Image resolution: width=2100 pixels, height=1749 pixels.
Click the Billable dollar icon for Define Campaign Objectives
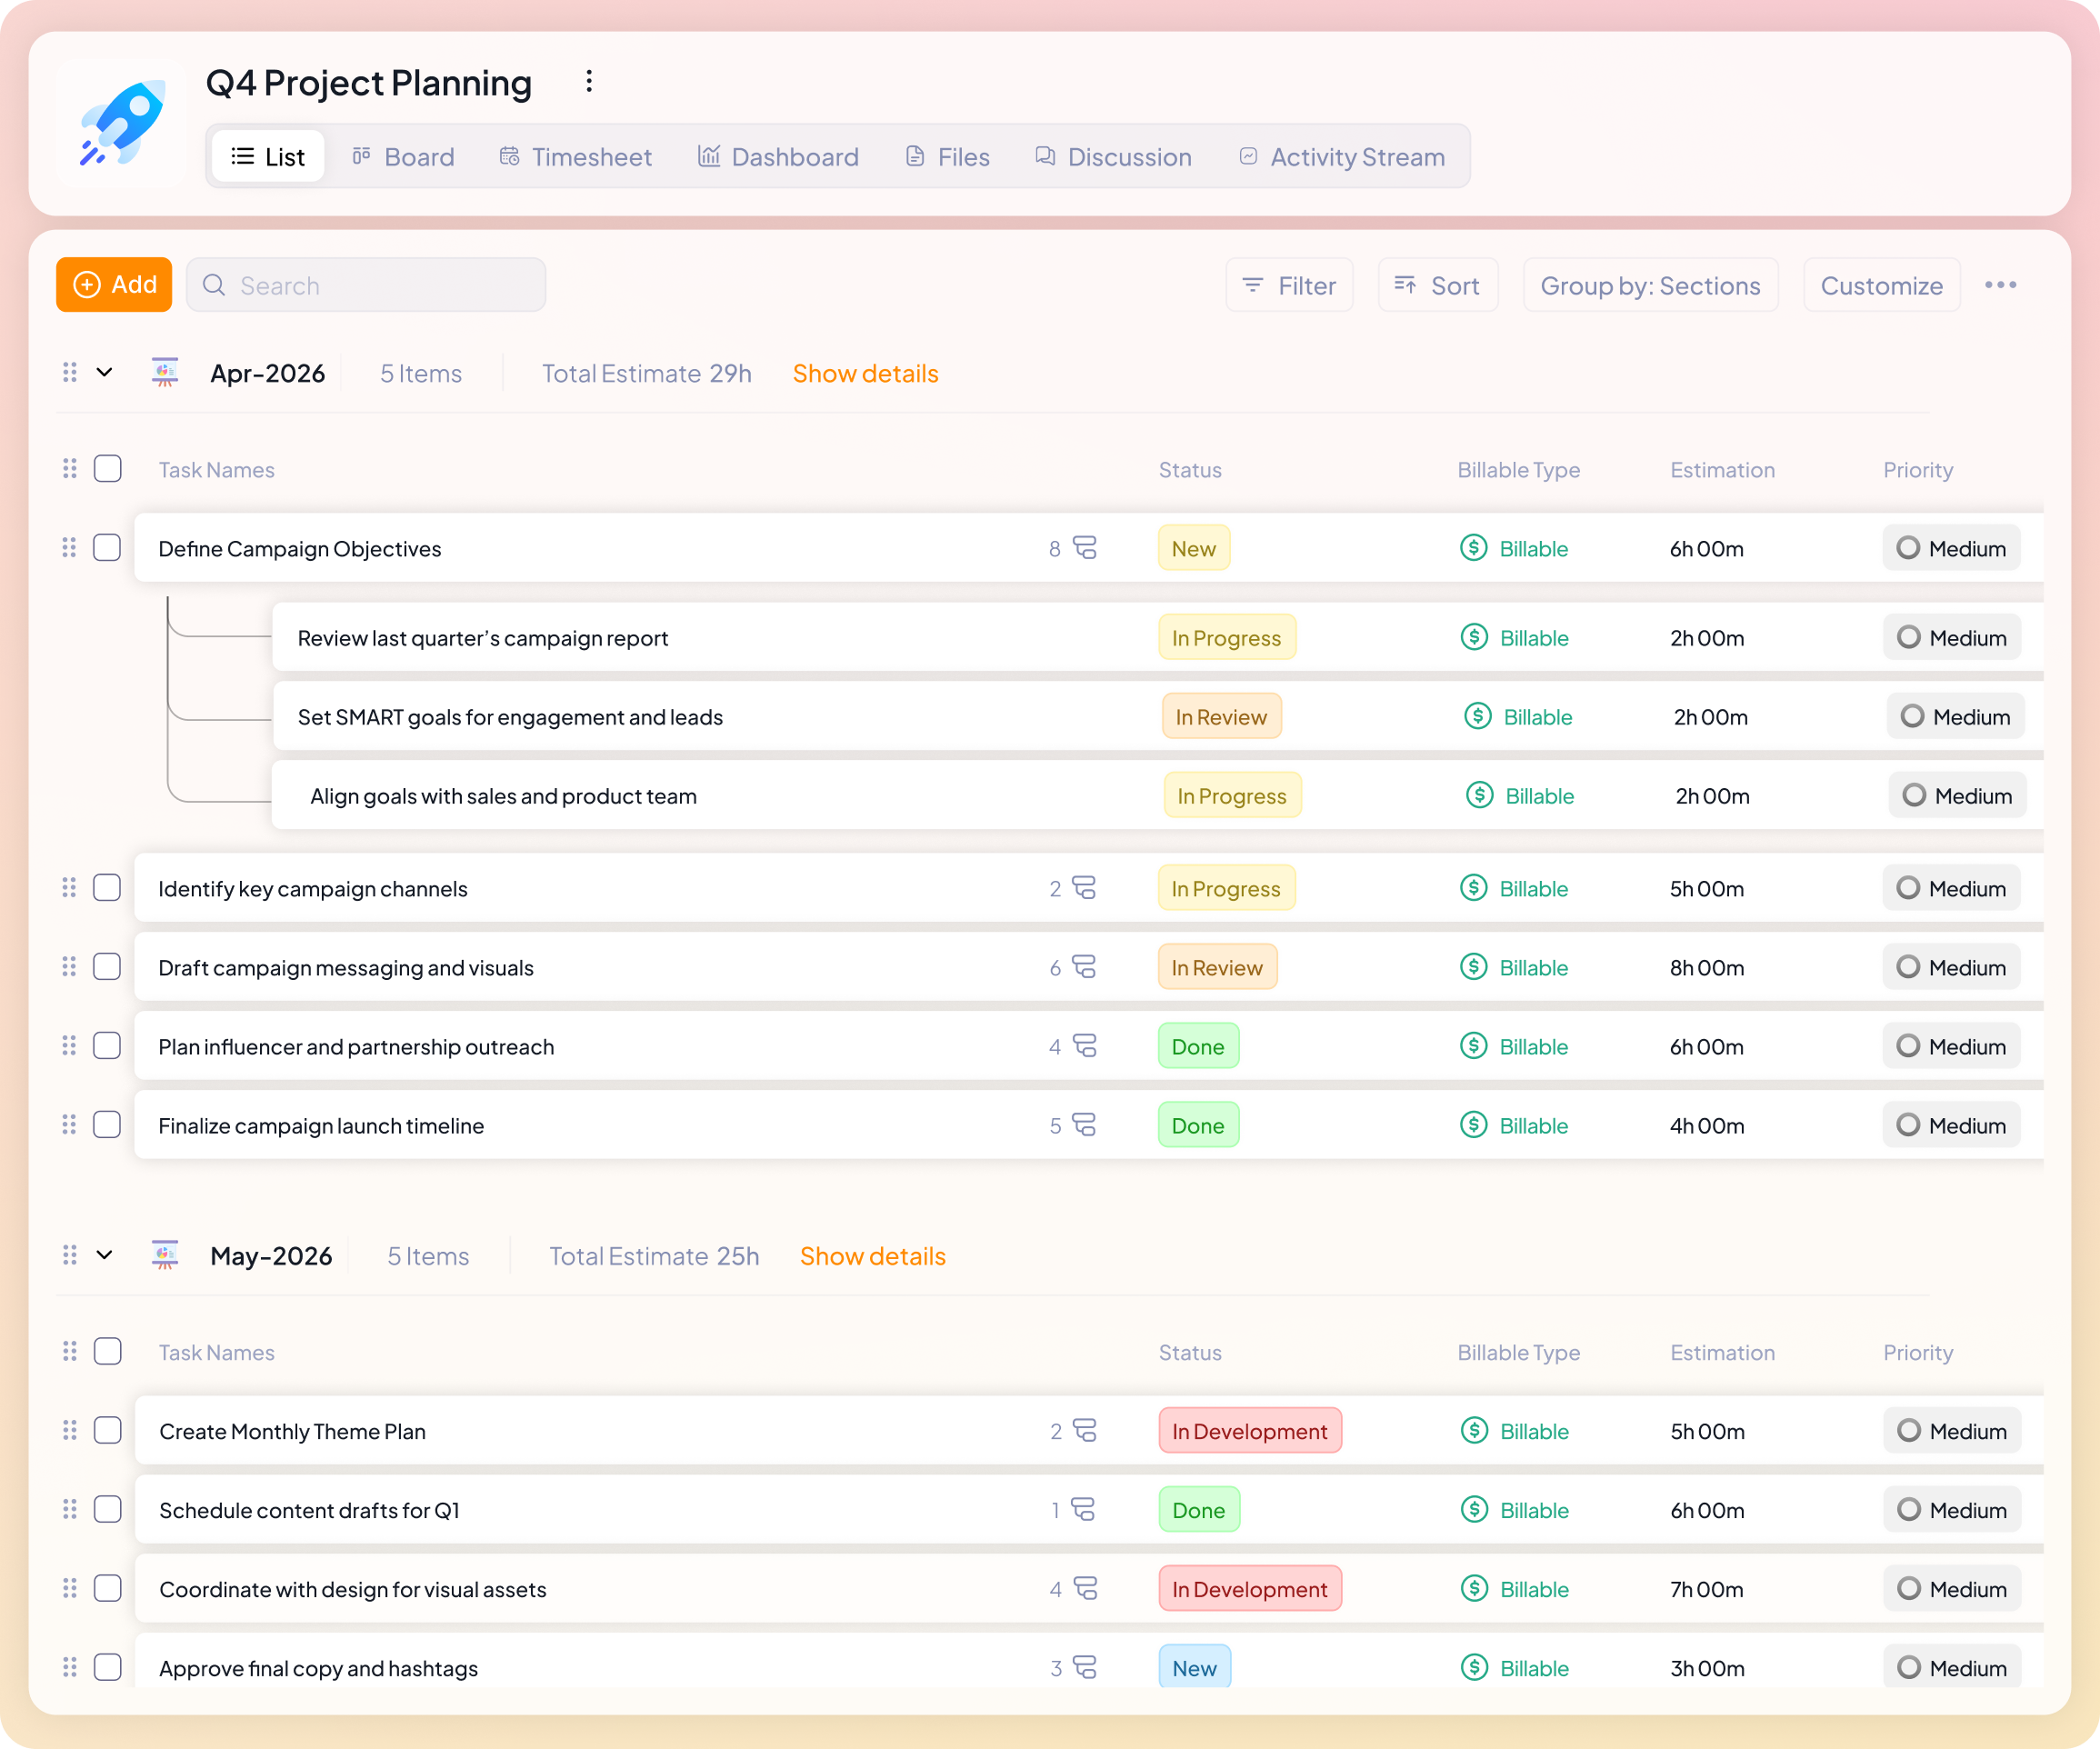pos(1474,548)
